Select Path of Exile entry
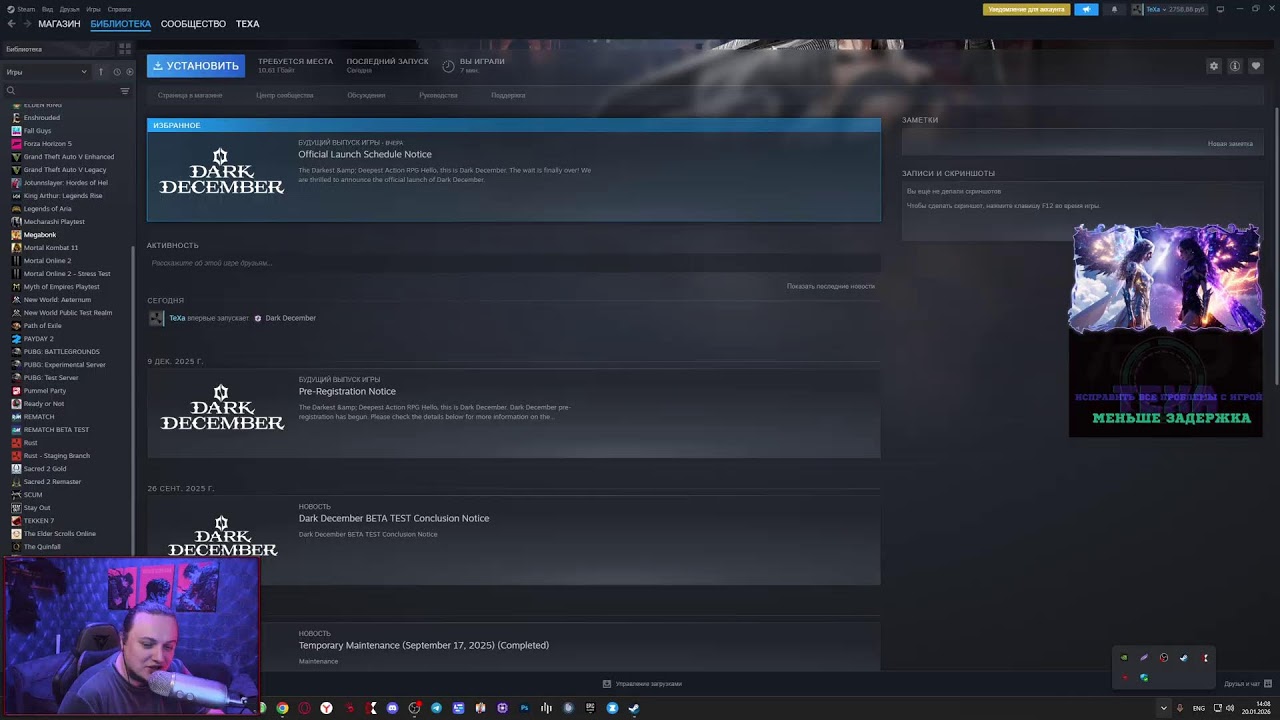The height and width of the screenshot is (720, 1280). click(42, 326)
